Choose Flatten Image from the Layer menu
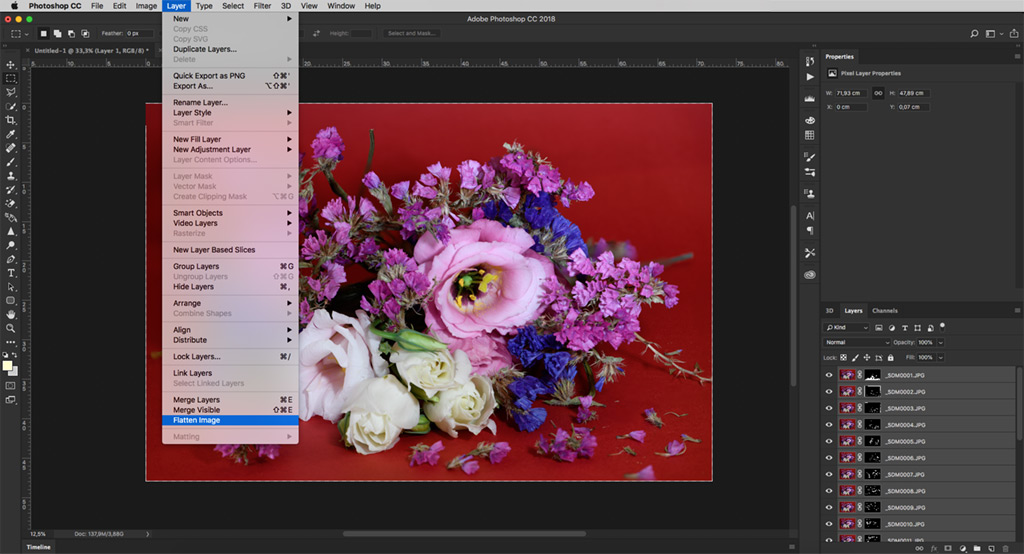The height and width of the screenshot is (554, 1024). [197, 420]
